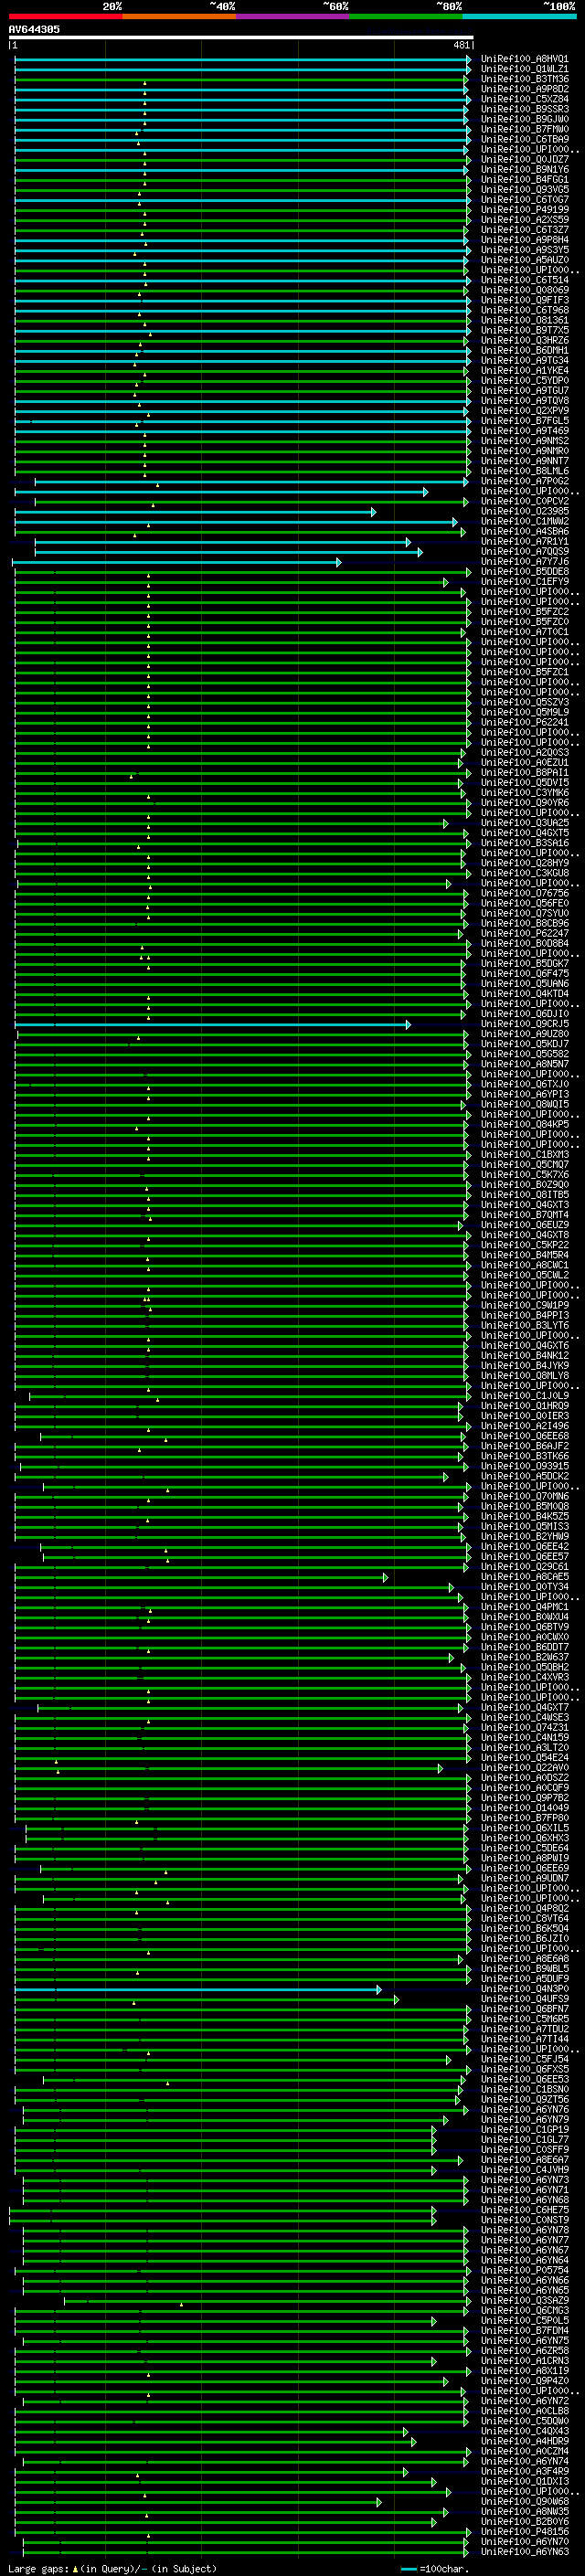Image resolution: width=585 pixels, height=2576 pixels.
Task: Choose the UniRef100_C0PCY2 hit
Action: pos(525,501)
